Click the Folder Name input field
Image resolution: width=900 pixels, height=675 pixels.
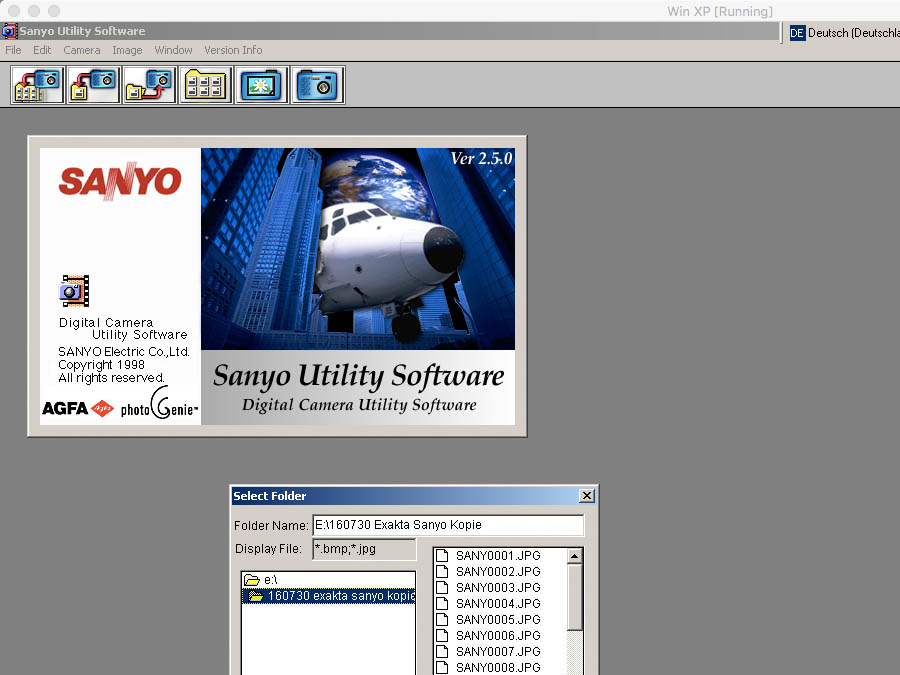tap(448, 525)
